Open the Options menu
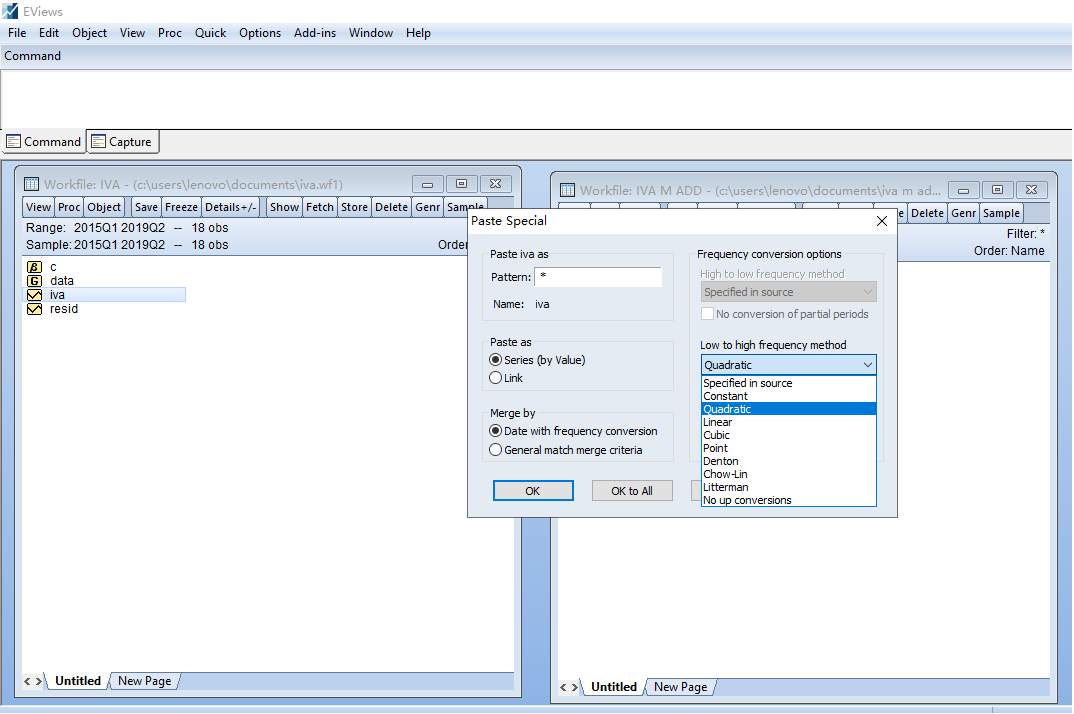Screen dimensions: 1074x714 click(x=260, y=33)
